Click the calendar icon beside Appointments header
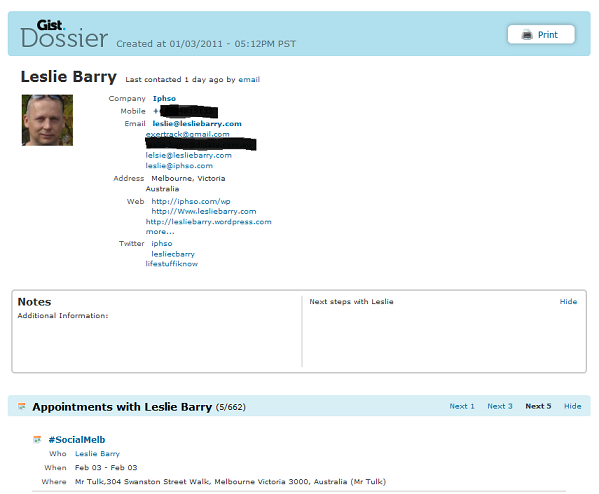 coord(22,407)
